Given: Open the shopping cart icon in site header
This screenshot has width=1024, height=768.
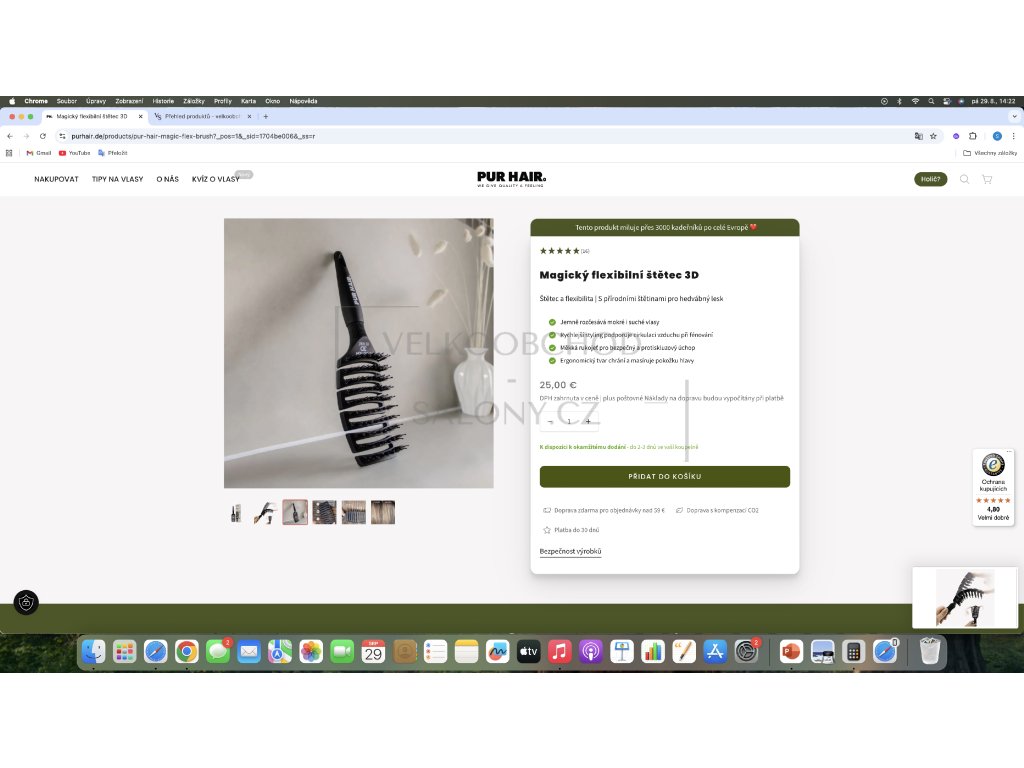Looking at the screenshot, I should tap(987, 179).
